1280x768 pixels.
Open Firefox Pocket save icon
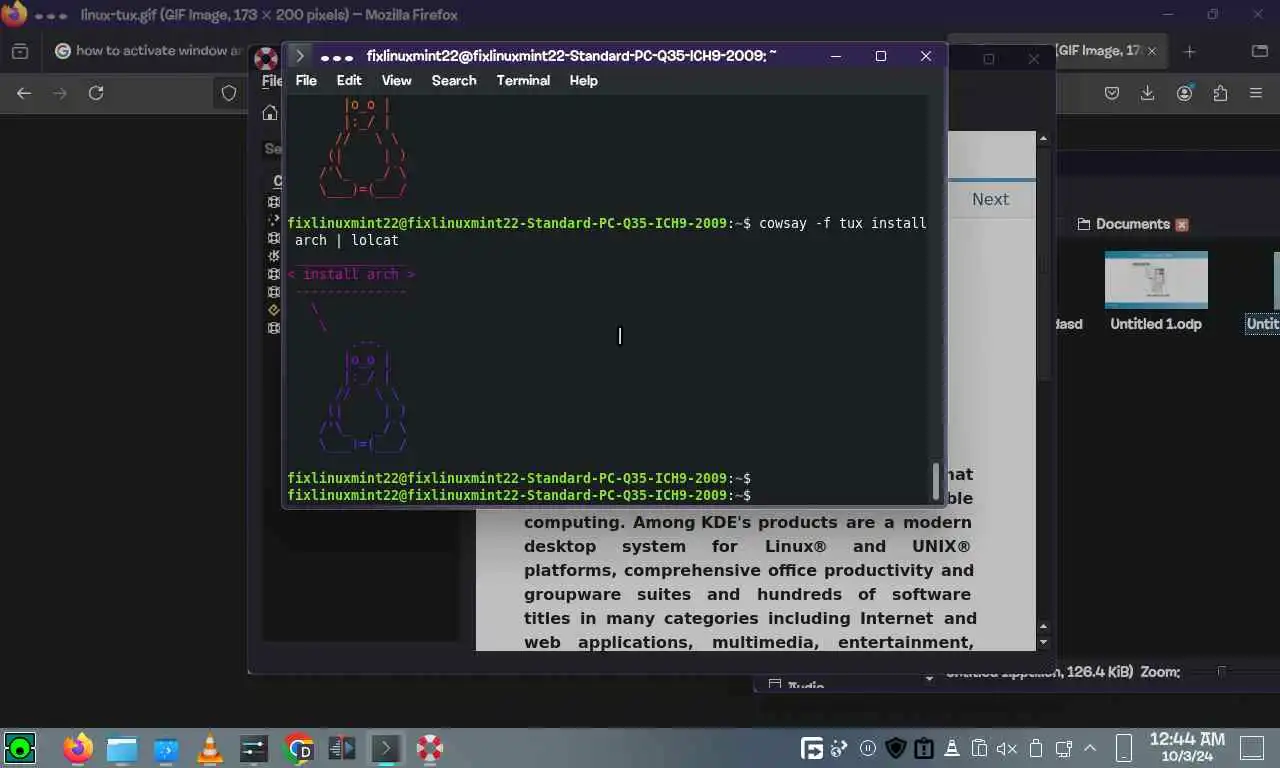pos(1112,93)
